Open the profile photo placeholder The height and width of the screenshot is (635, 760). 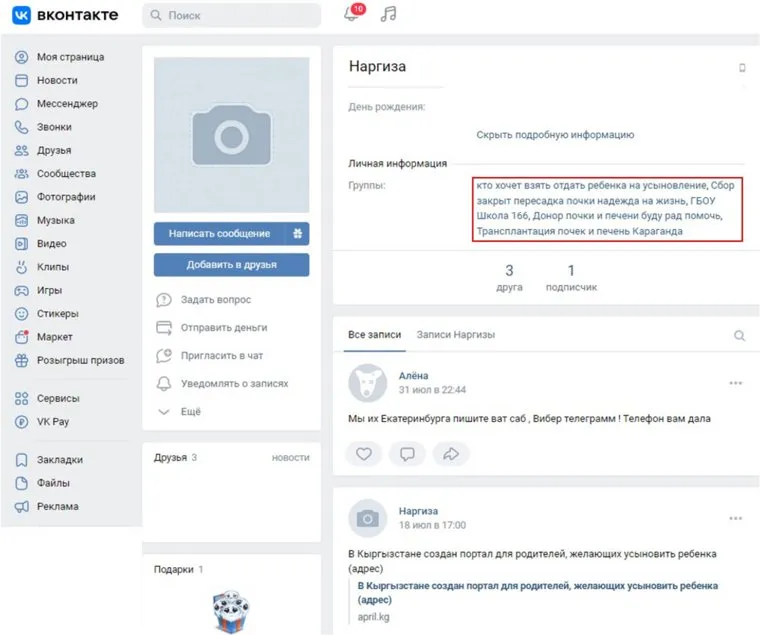(231, 135)
